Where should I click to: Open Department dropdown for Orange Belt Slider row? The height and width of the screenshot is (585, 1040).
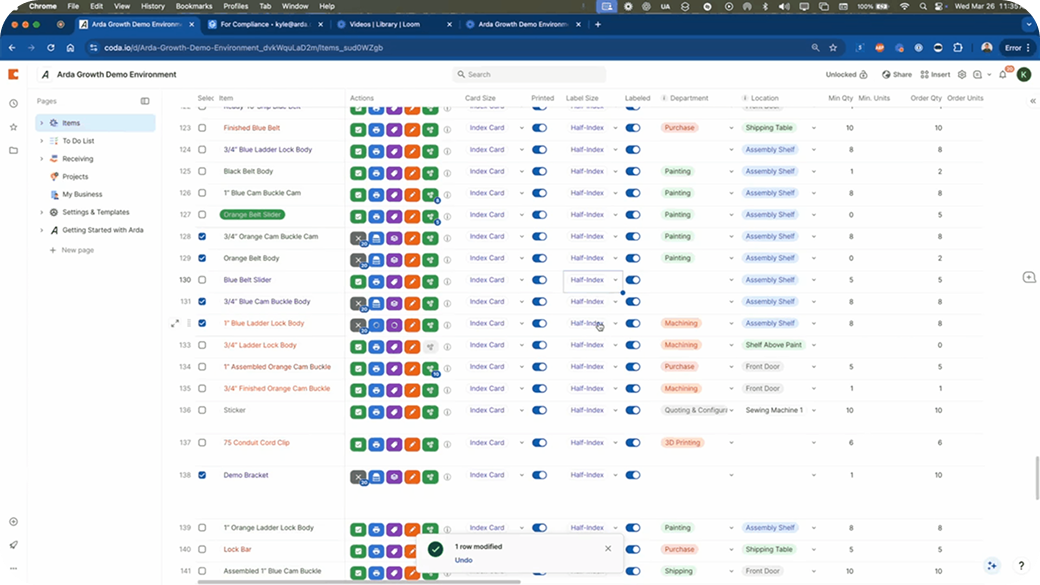pyautogui.click(x=731, y=215)
